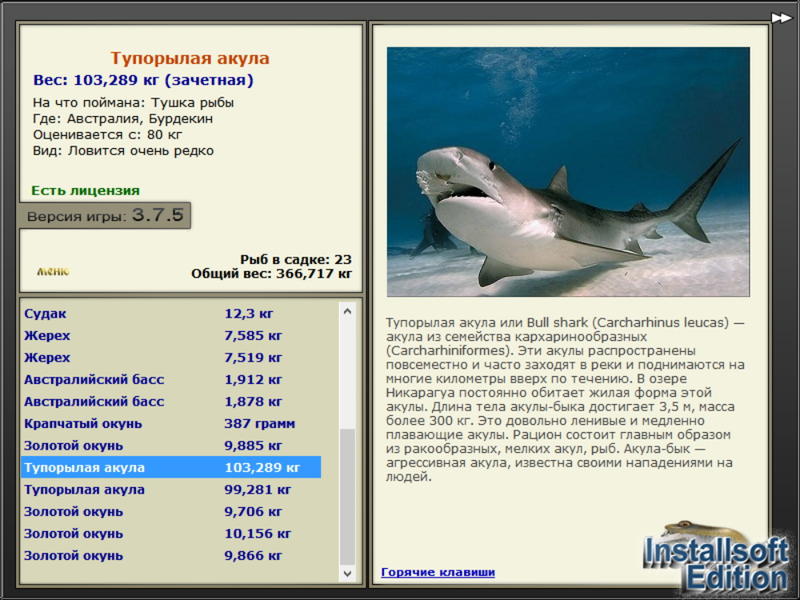Viewport: 800px width, 600px height.
Task: Choose Австралийский басс 1,912 кг in the list
Action: pos(171,379)
